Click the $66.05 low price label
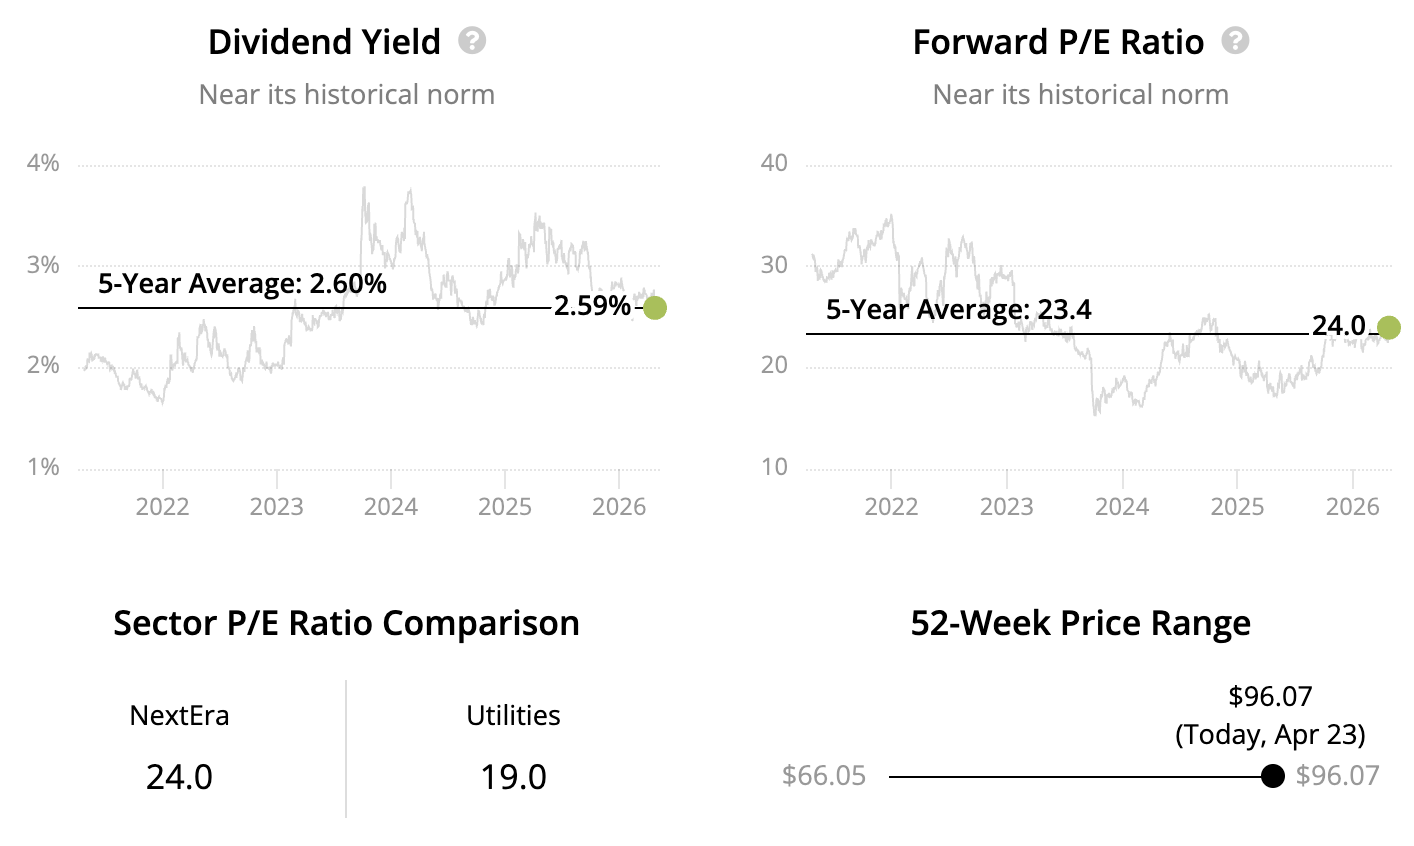The image size is (1414, 846). (x=824, y=776)
